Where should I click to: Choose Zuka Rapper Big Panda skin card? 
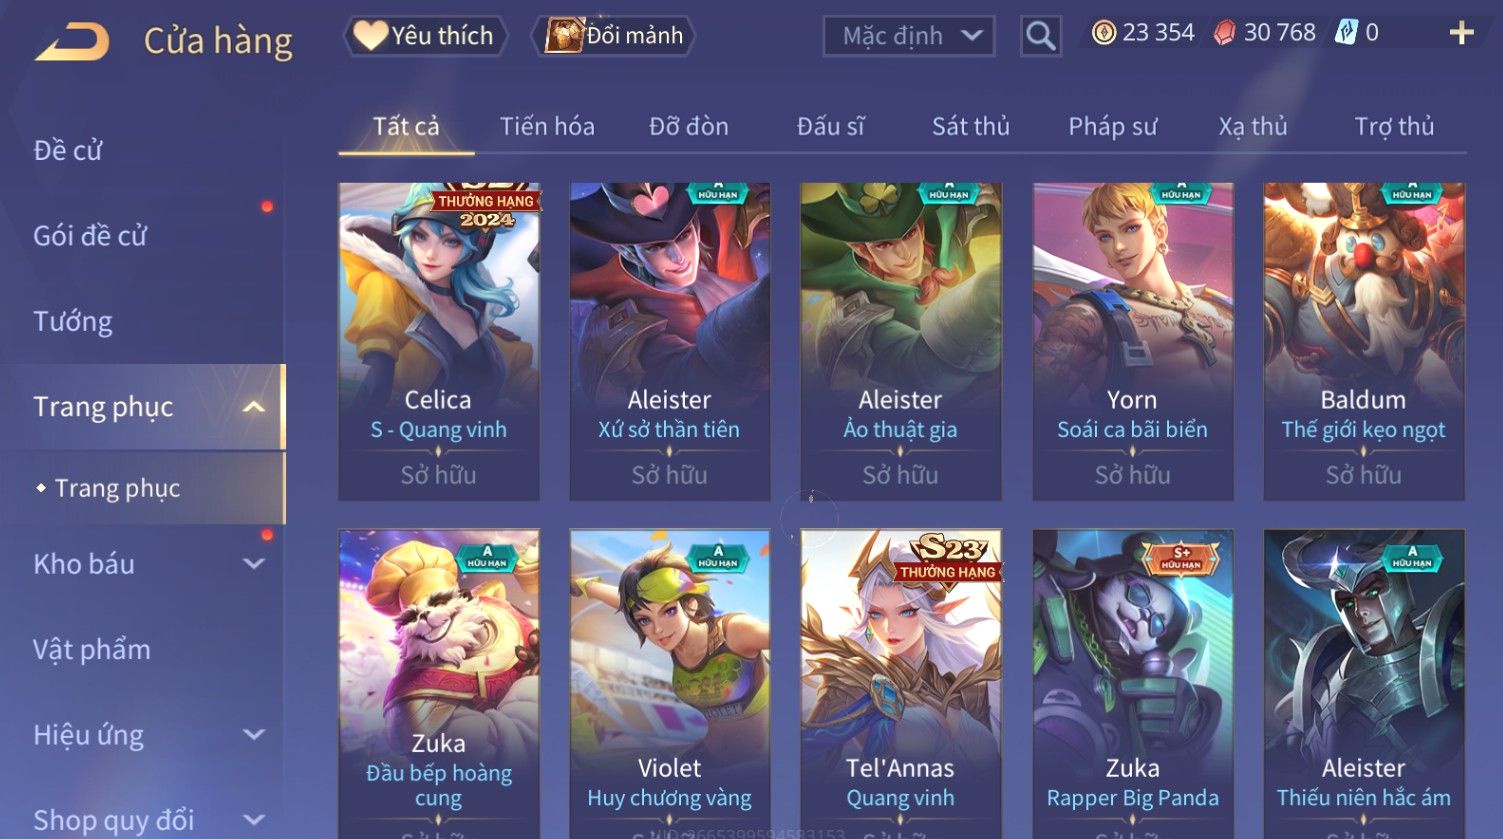pos(1132,684)
